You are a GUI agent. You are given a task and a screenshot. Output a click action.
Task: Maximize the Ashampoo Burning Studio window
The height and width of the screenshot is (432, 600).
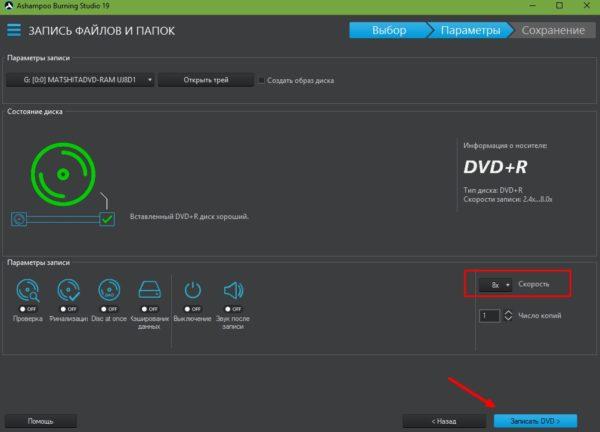[559, 5]
